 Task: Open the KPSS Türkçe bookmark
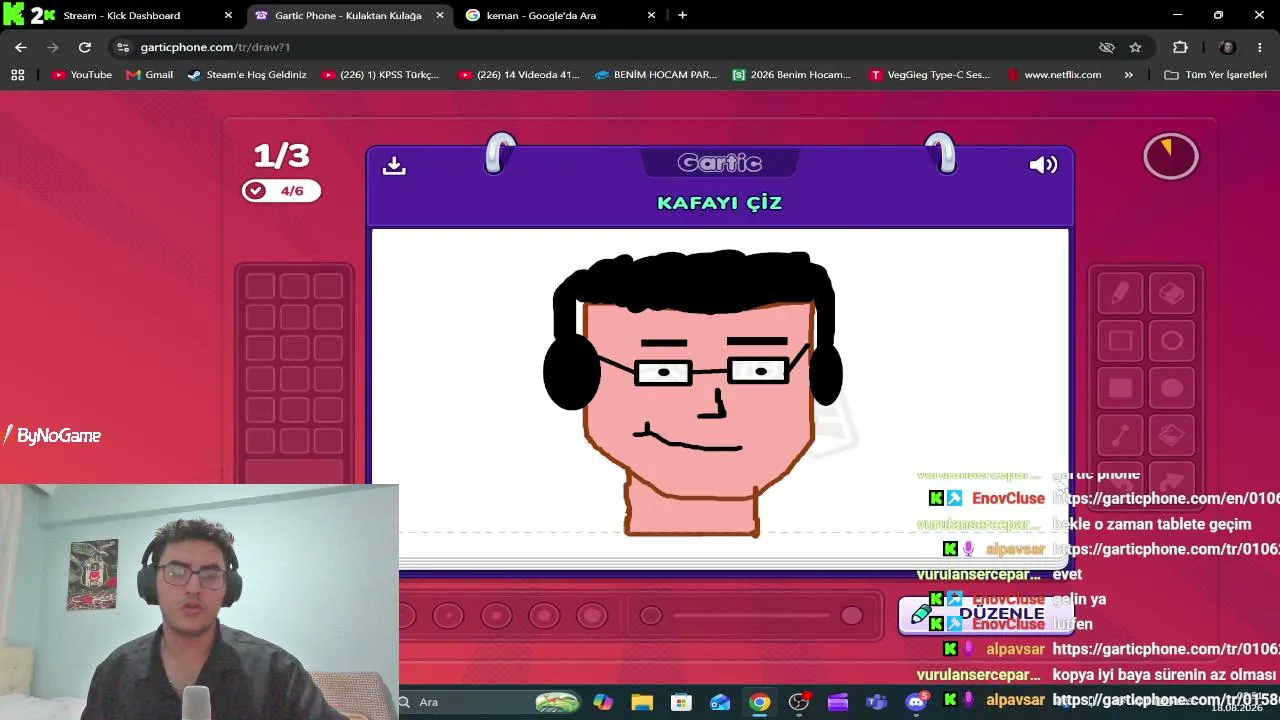tap(380, 75)
